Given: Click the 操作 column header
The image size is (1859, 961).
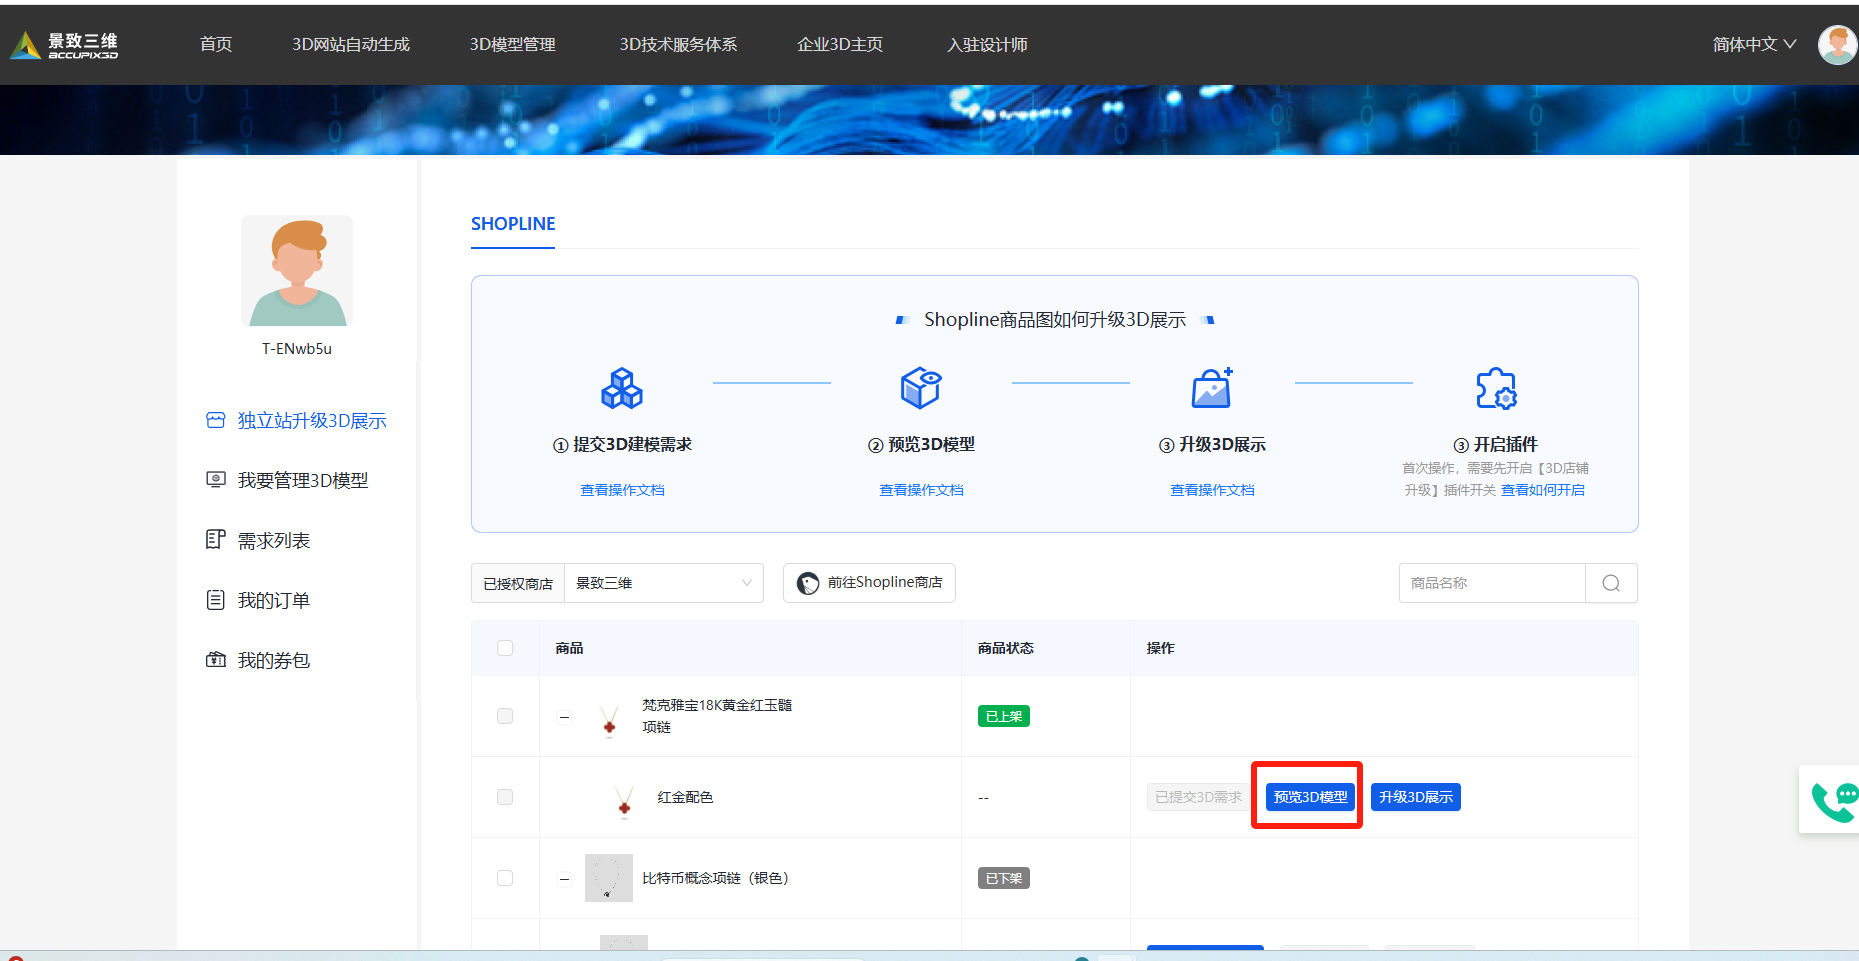Looking at the screenshot, I should tap(1161, 648).
